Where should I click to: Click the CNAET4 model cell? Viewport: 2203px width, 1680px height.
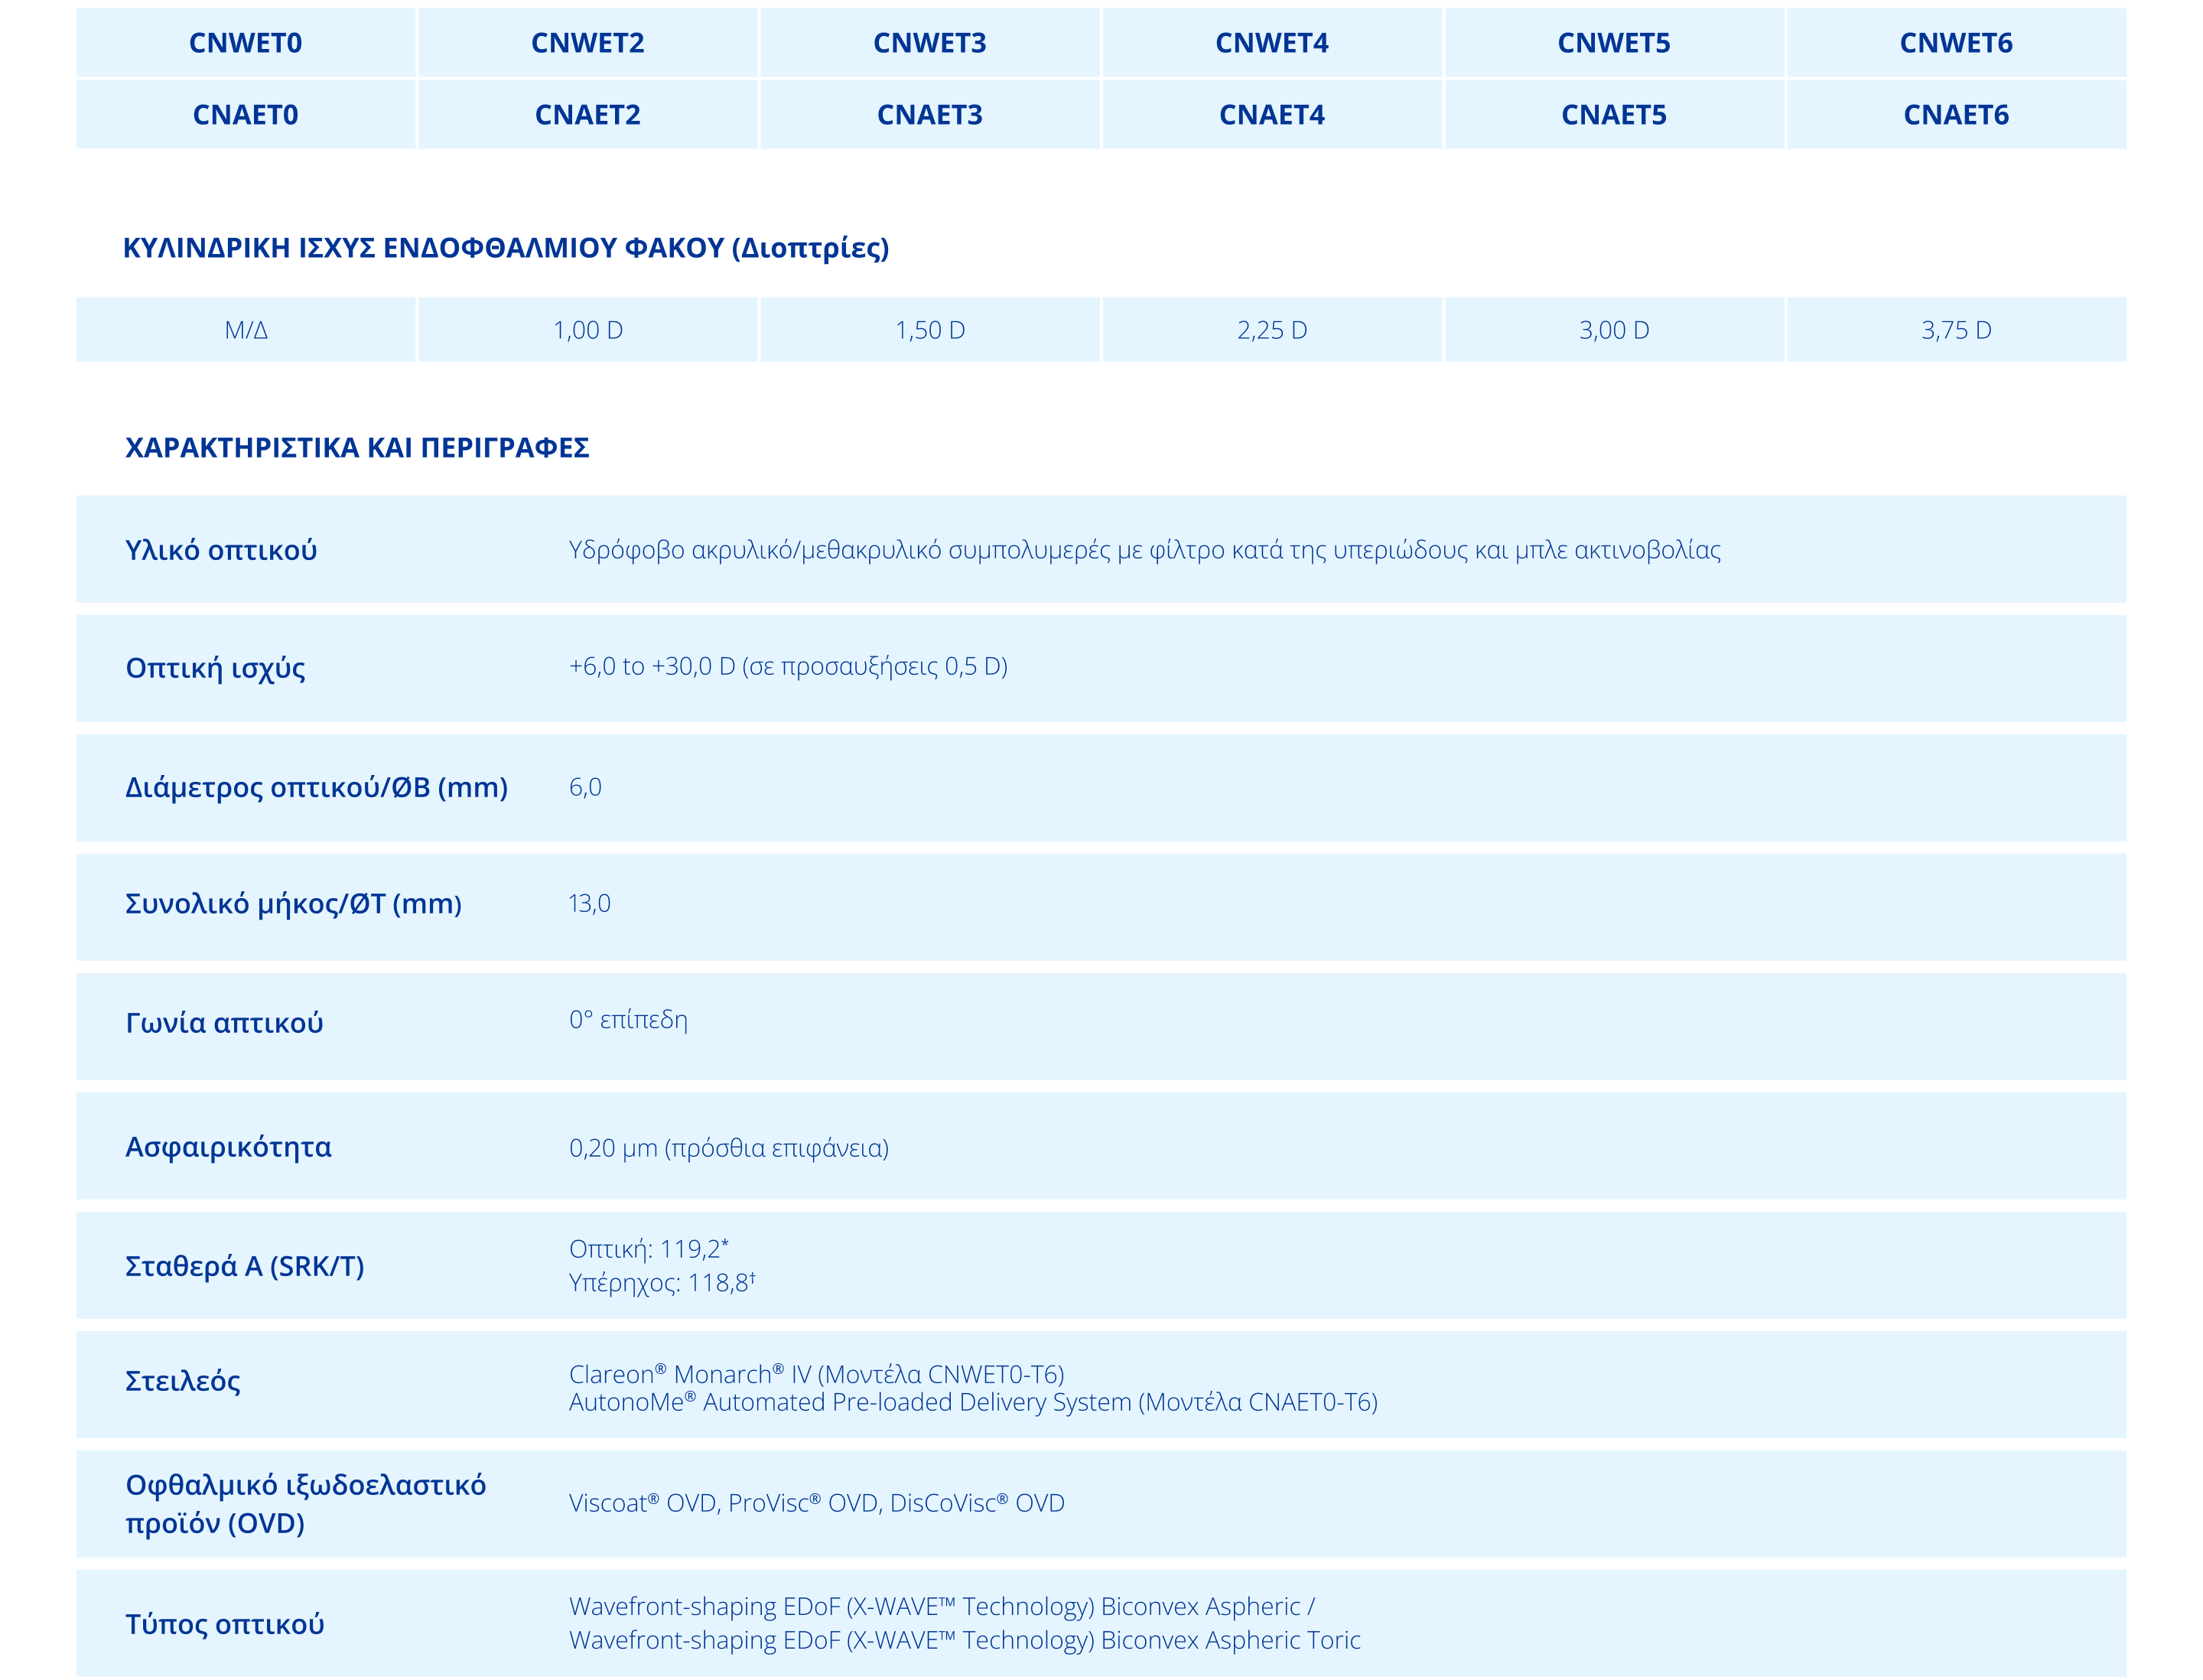coord(1271,115)
